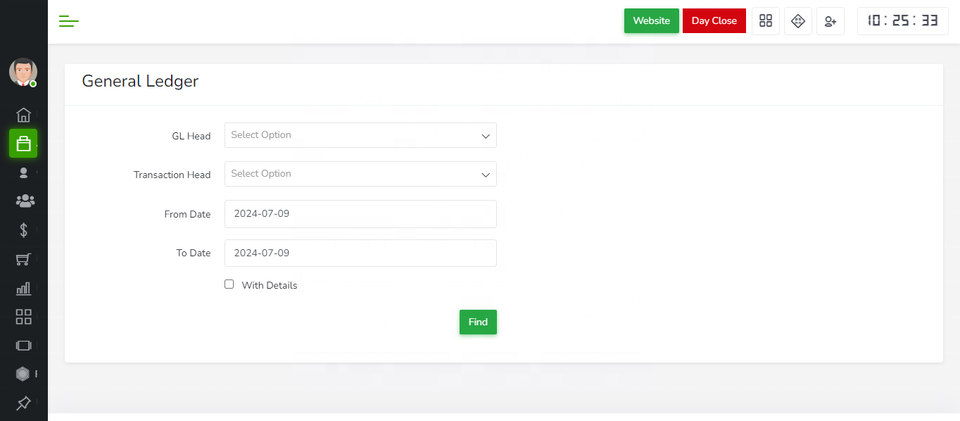Click the diamond move icon in header
The image size is (960, 421).
(x=798, y=21)
